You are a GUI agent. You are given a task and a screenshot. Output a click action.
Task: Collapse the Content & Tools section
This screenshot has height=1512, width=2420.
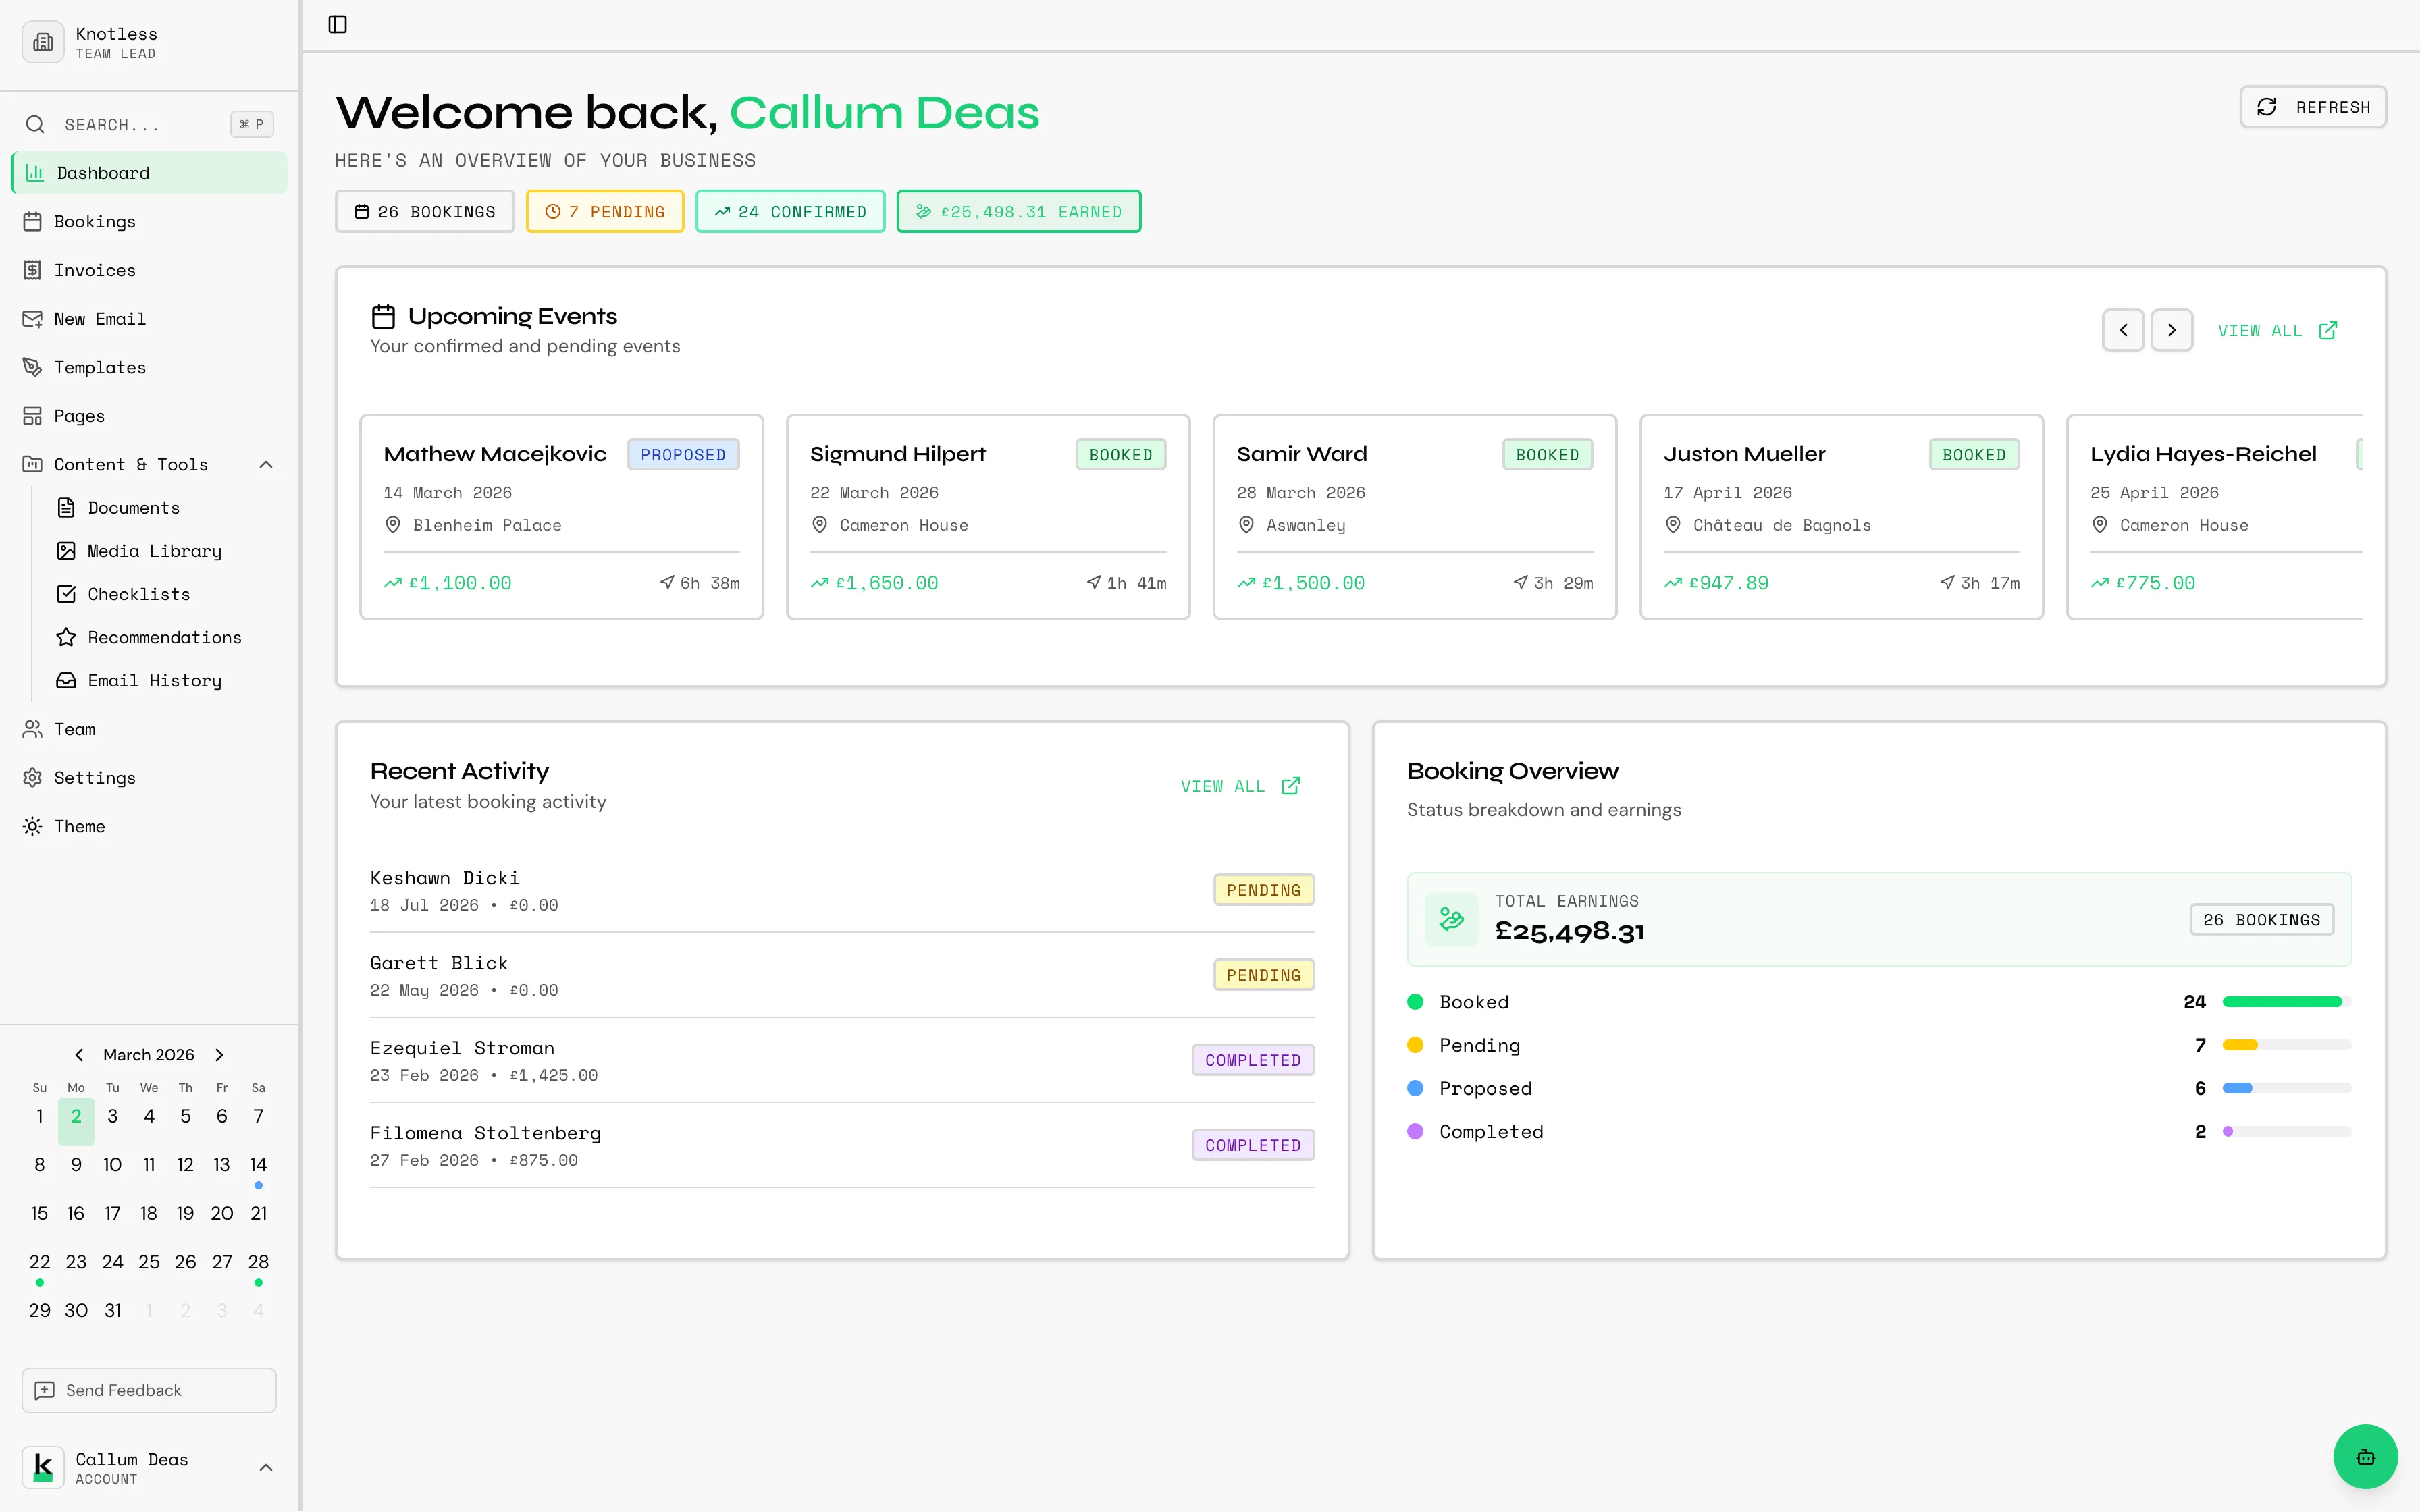pyautogui.click(x=265, y=464)
